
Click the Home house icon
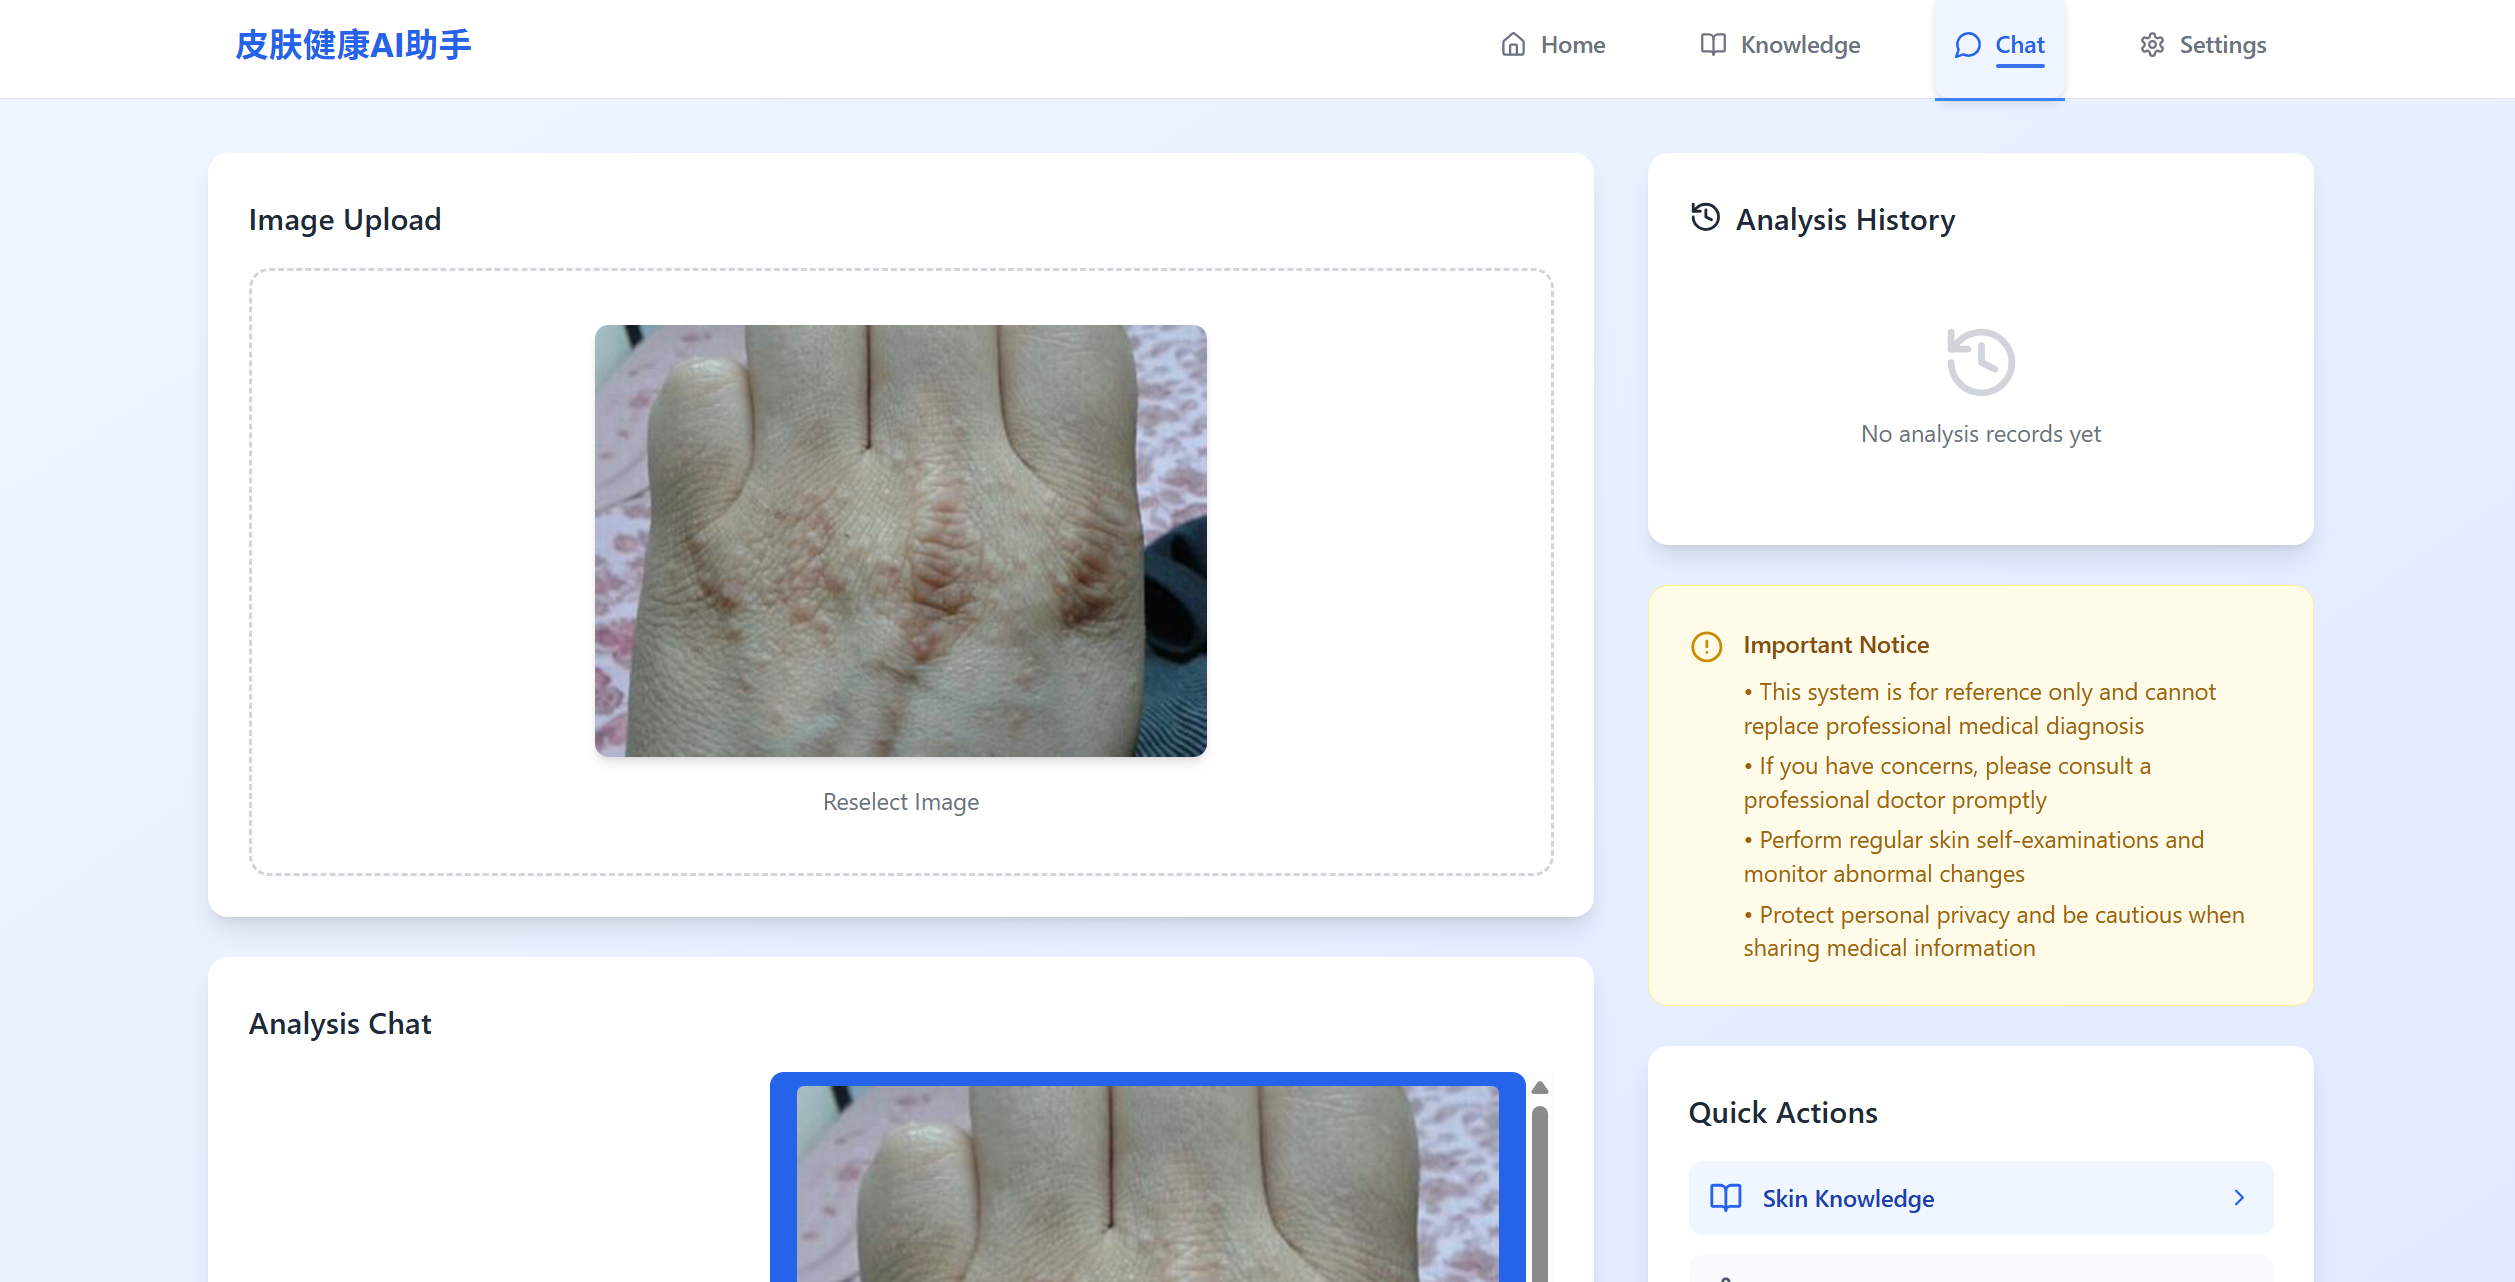(x=1513, y=45)
